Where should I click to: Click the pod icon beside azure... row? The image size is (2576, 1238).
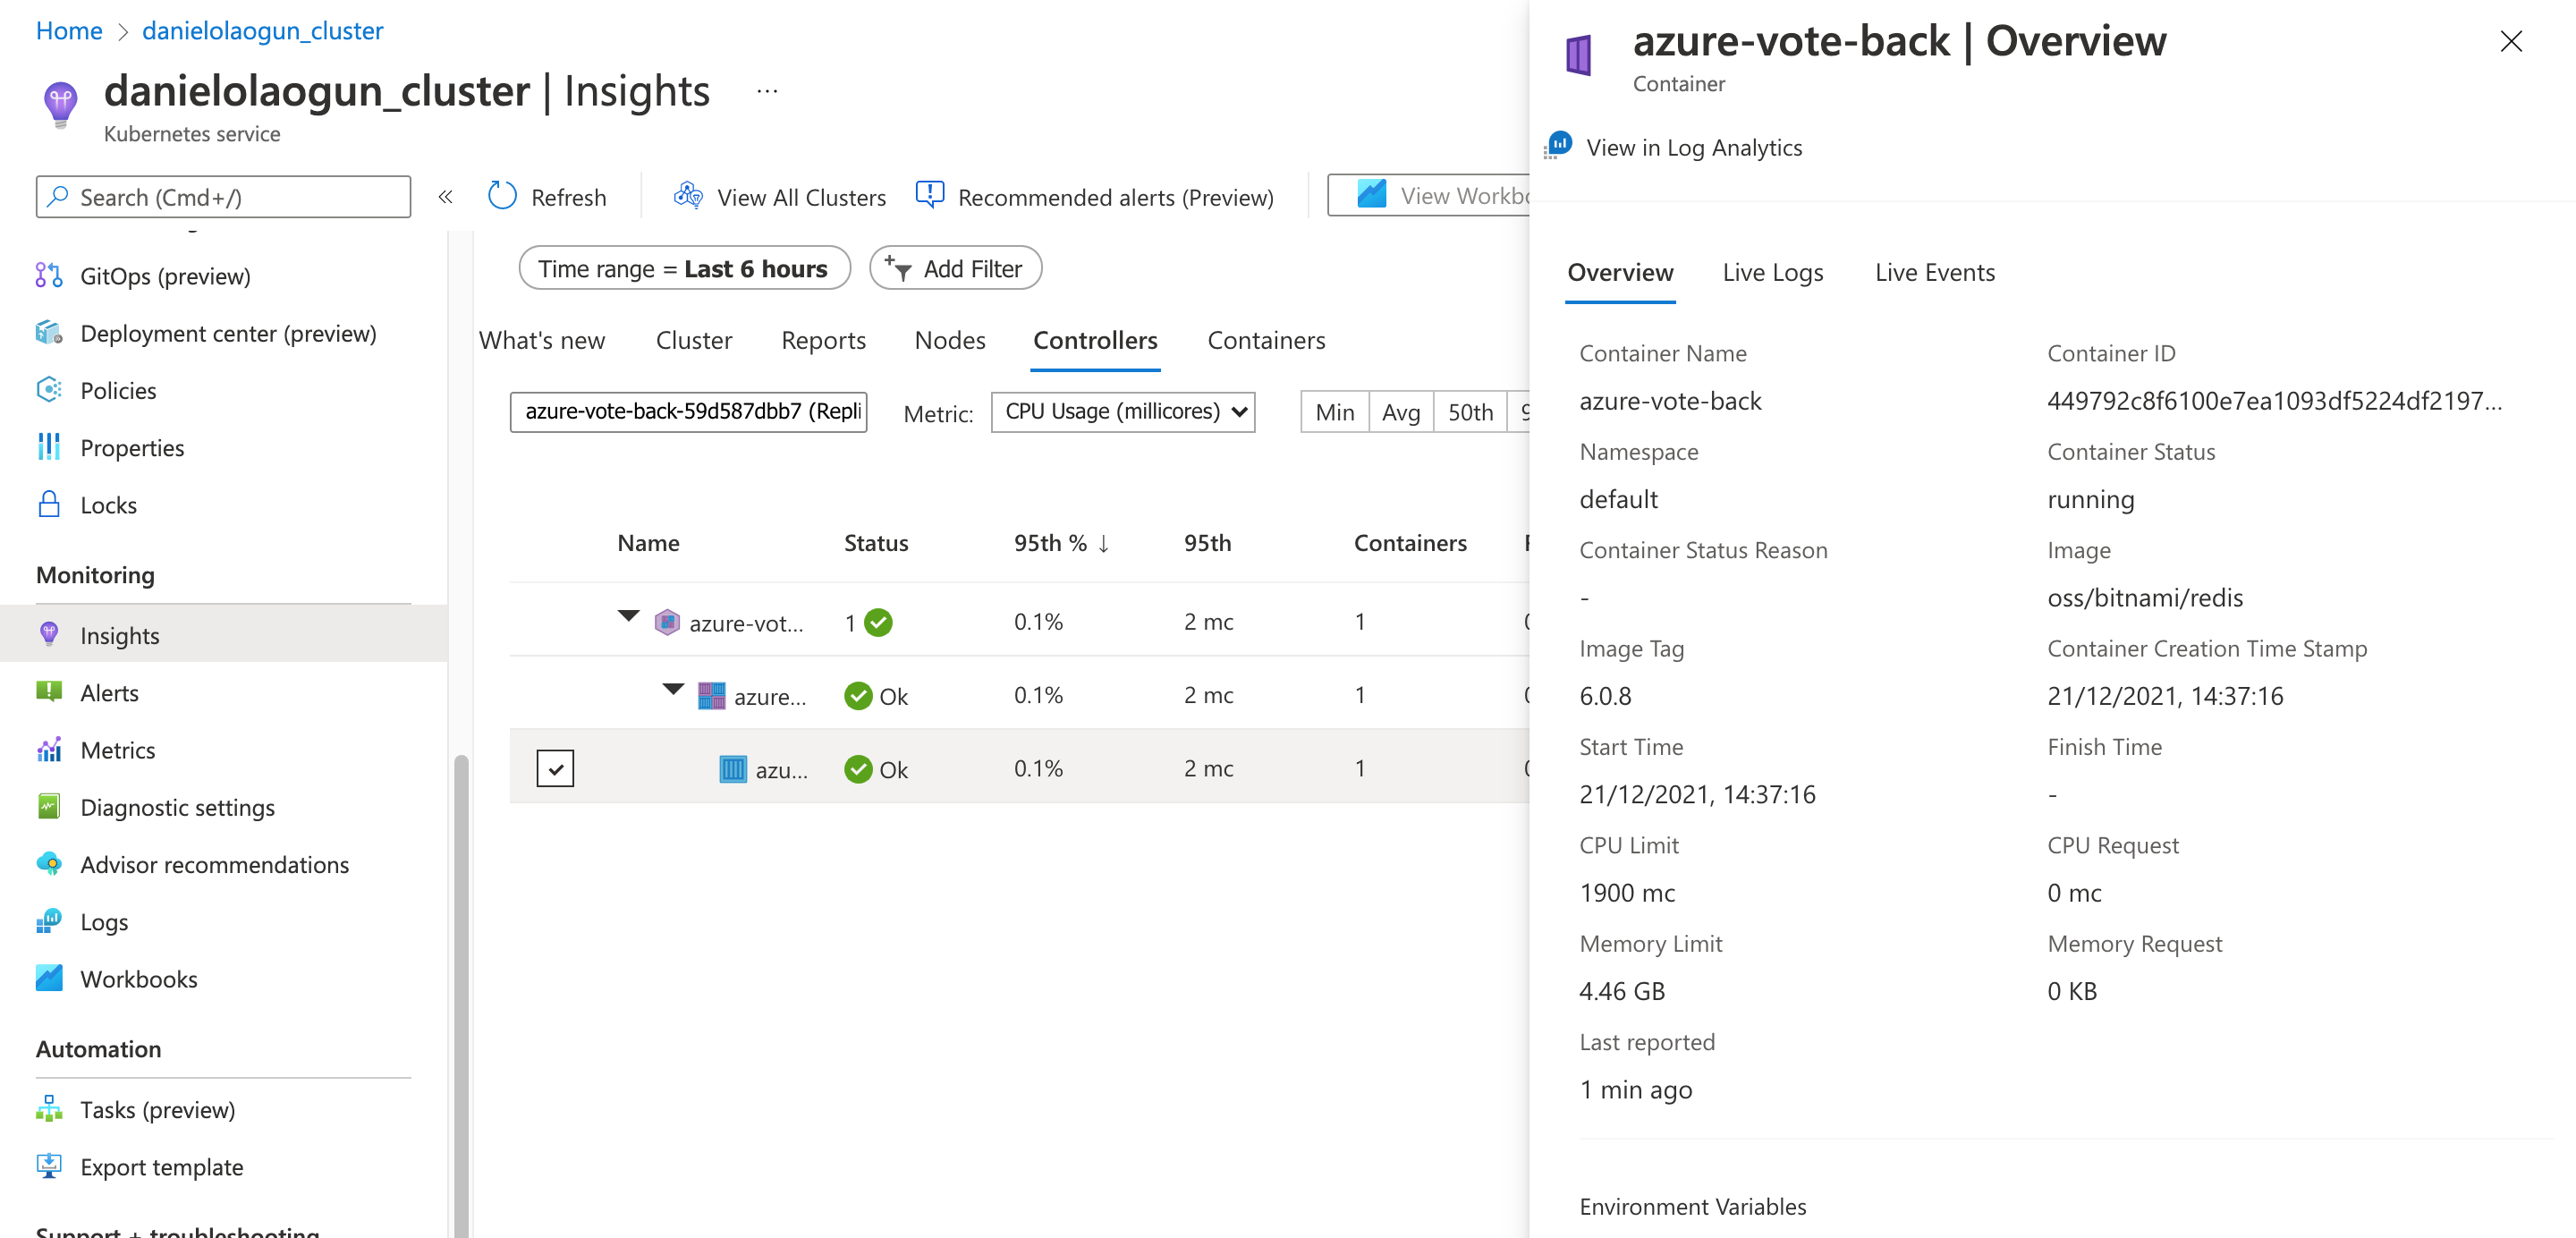click(711, 696)
